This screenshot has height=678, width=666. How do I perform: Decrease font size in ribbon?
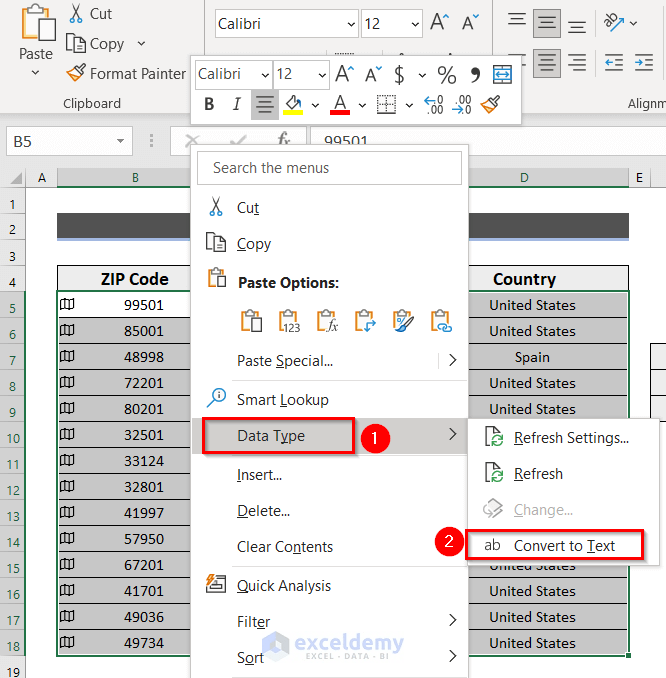(x=470, y=22)
